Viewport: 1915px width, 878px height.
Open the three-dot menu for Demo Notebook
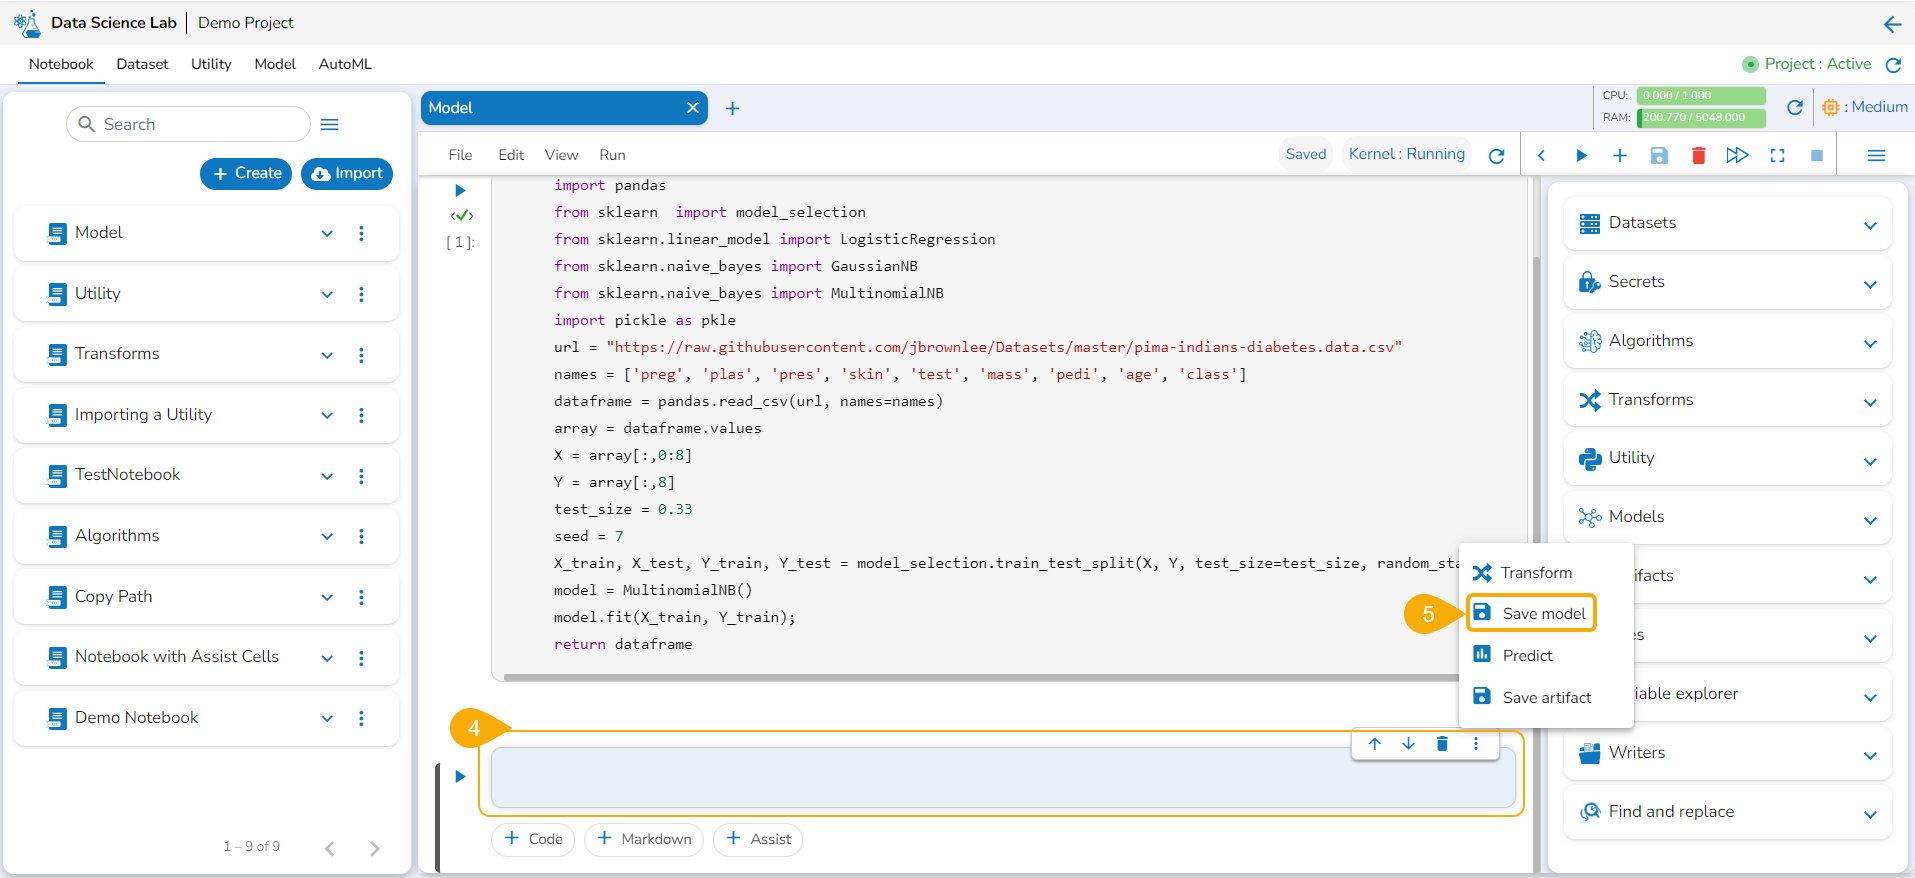pyautogui.click(x=361, y=718)
